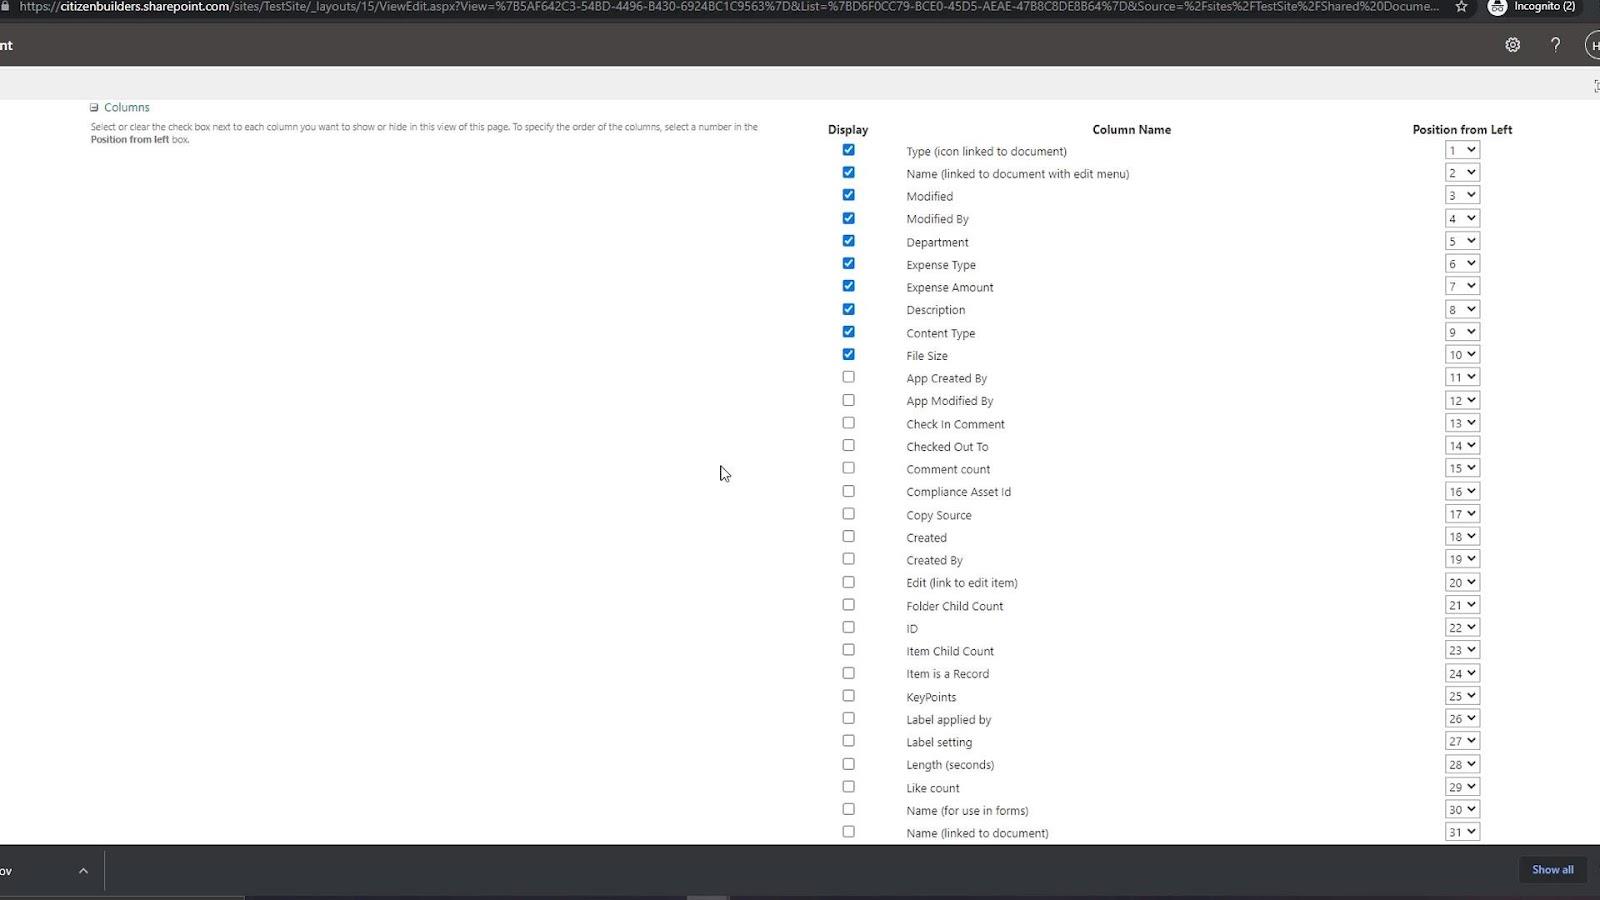Open position dropdown for Compliance Asset Id

(x=1462, y=491)
